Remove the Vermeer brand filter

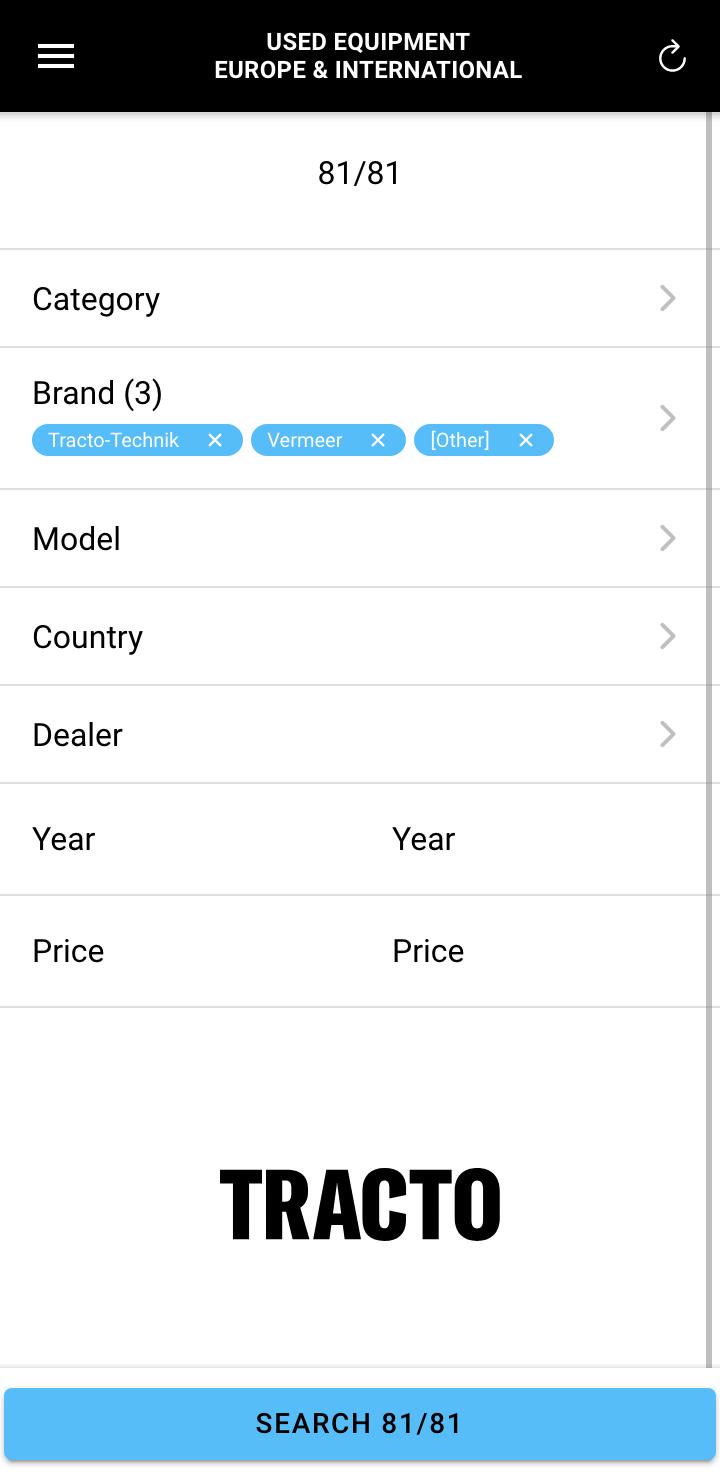(378, 440)
